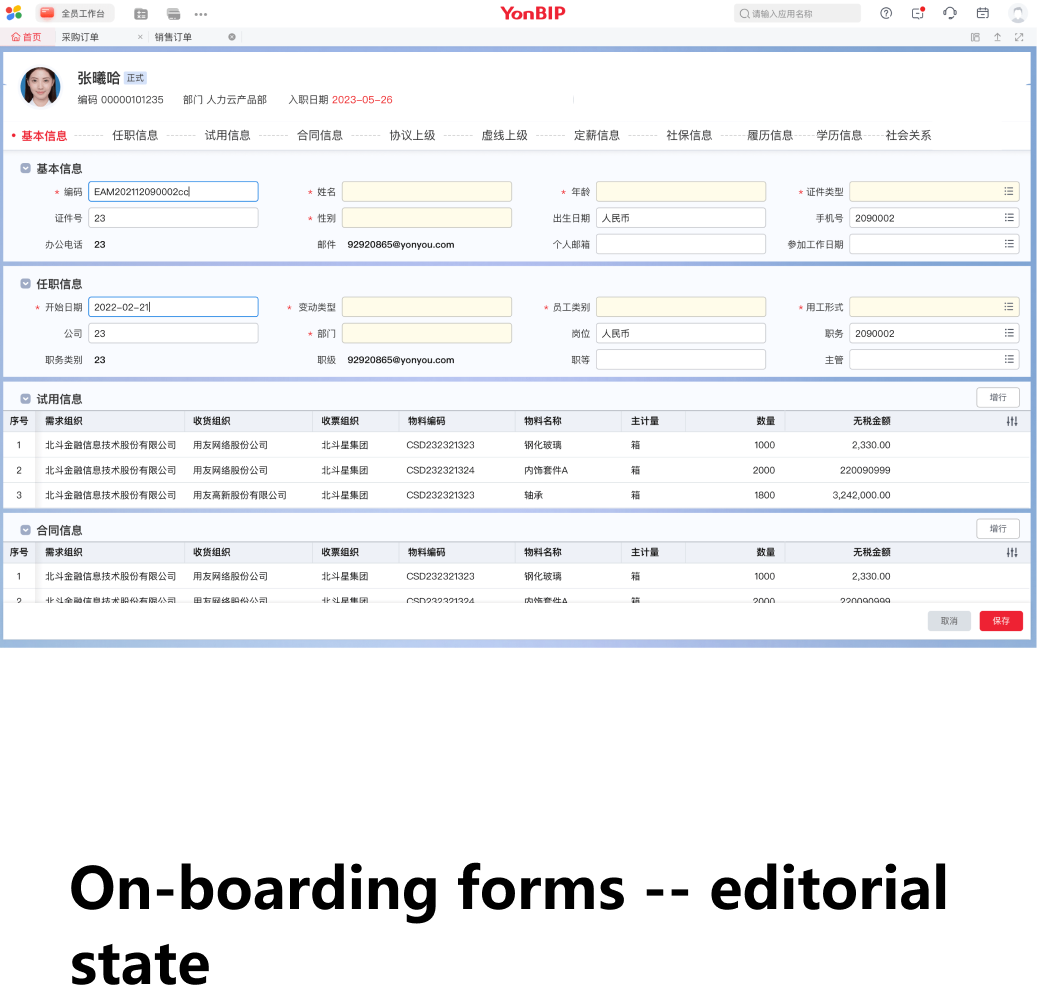Click the 证件号 input field
The width and height of the screenshot is (1037, 999).
pyautogui.click(x=173, y=218)
